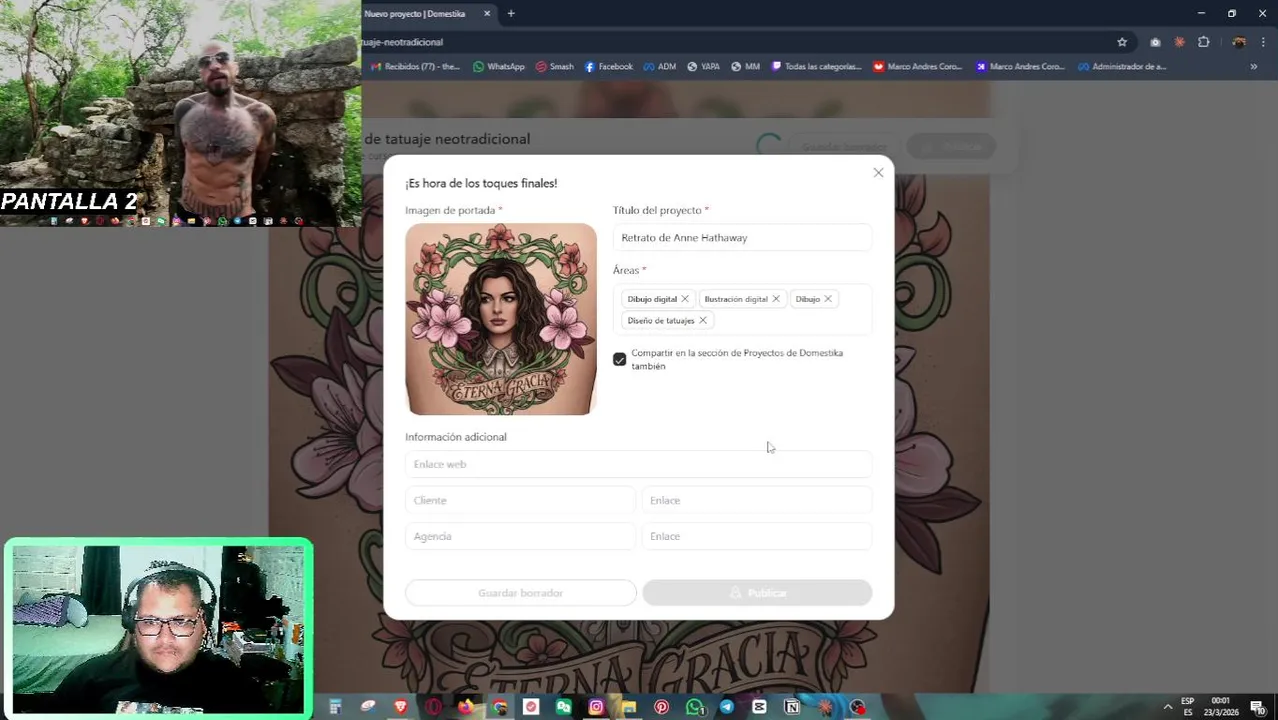Click the Enlace web input field
Viewport: 1278px width, 720px height.
click(638, 464)
